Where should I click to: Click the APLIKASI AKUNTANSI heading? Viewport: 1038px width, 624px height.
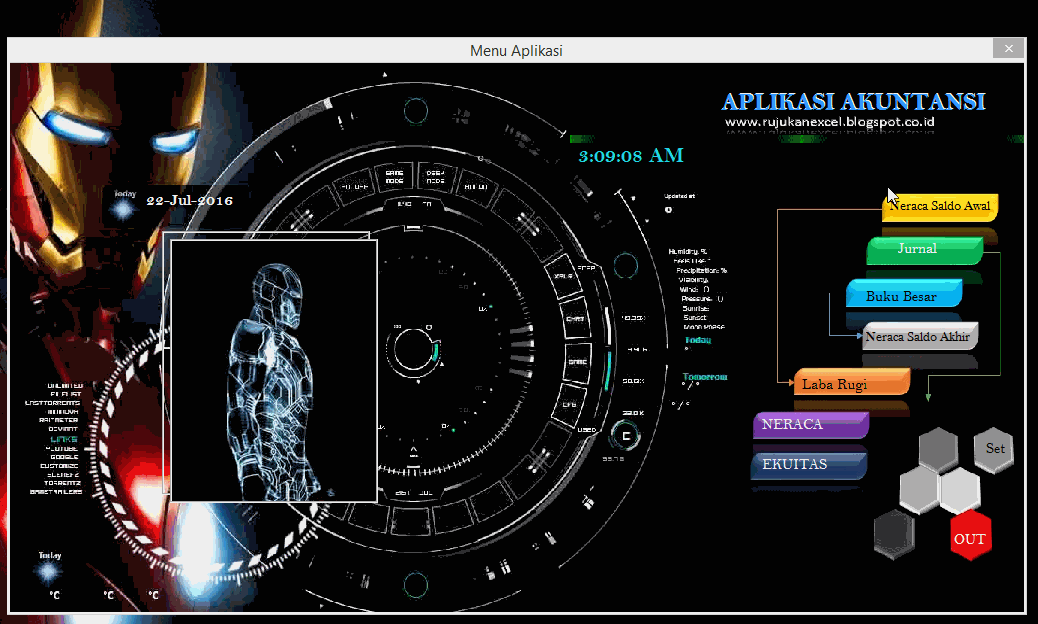pyautogui.click(x=853, y=101)
